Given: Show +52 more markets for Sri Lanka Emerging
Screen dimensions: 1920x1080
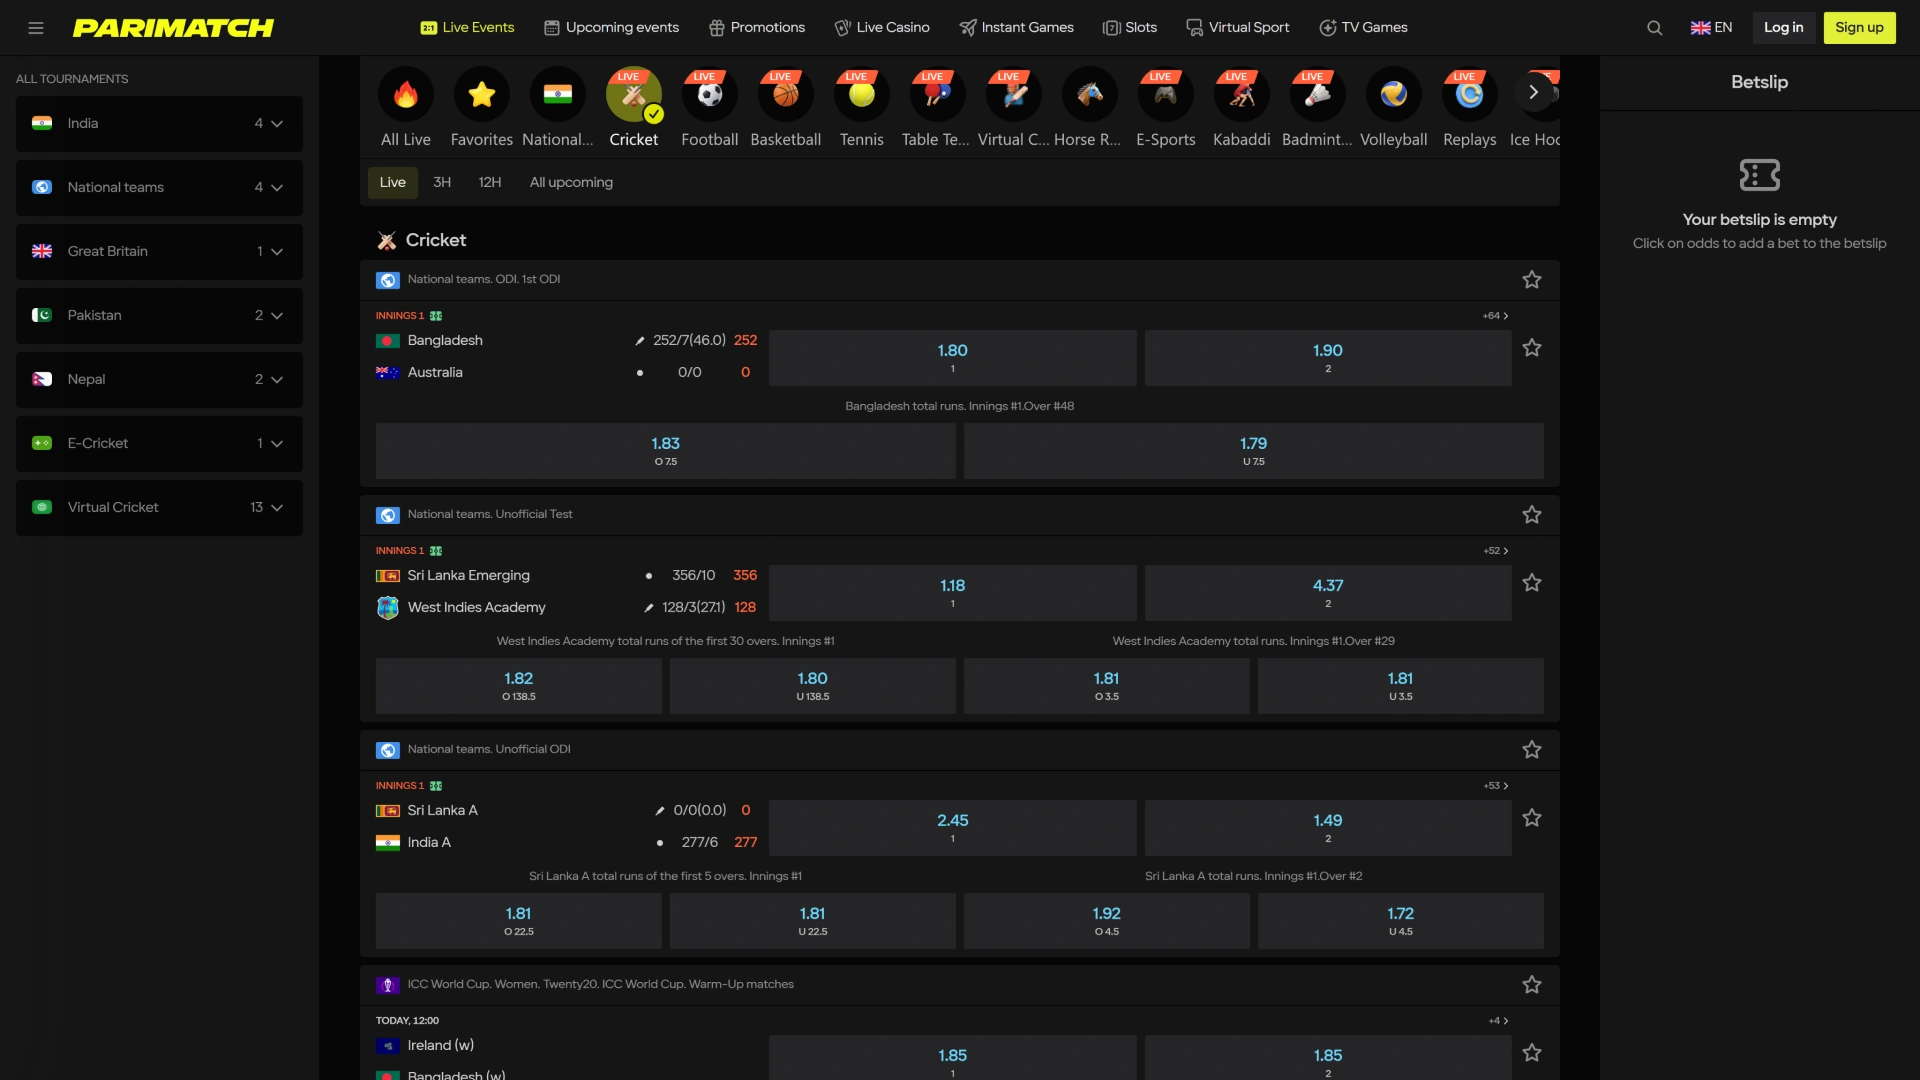Looking at the screenshot, I should (1496, 551).
